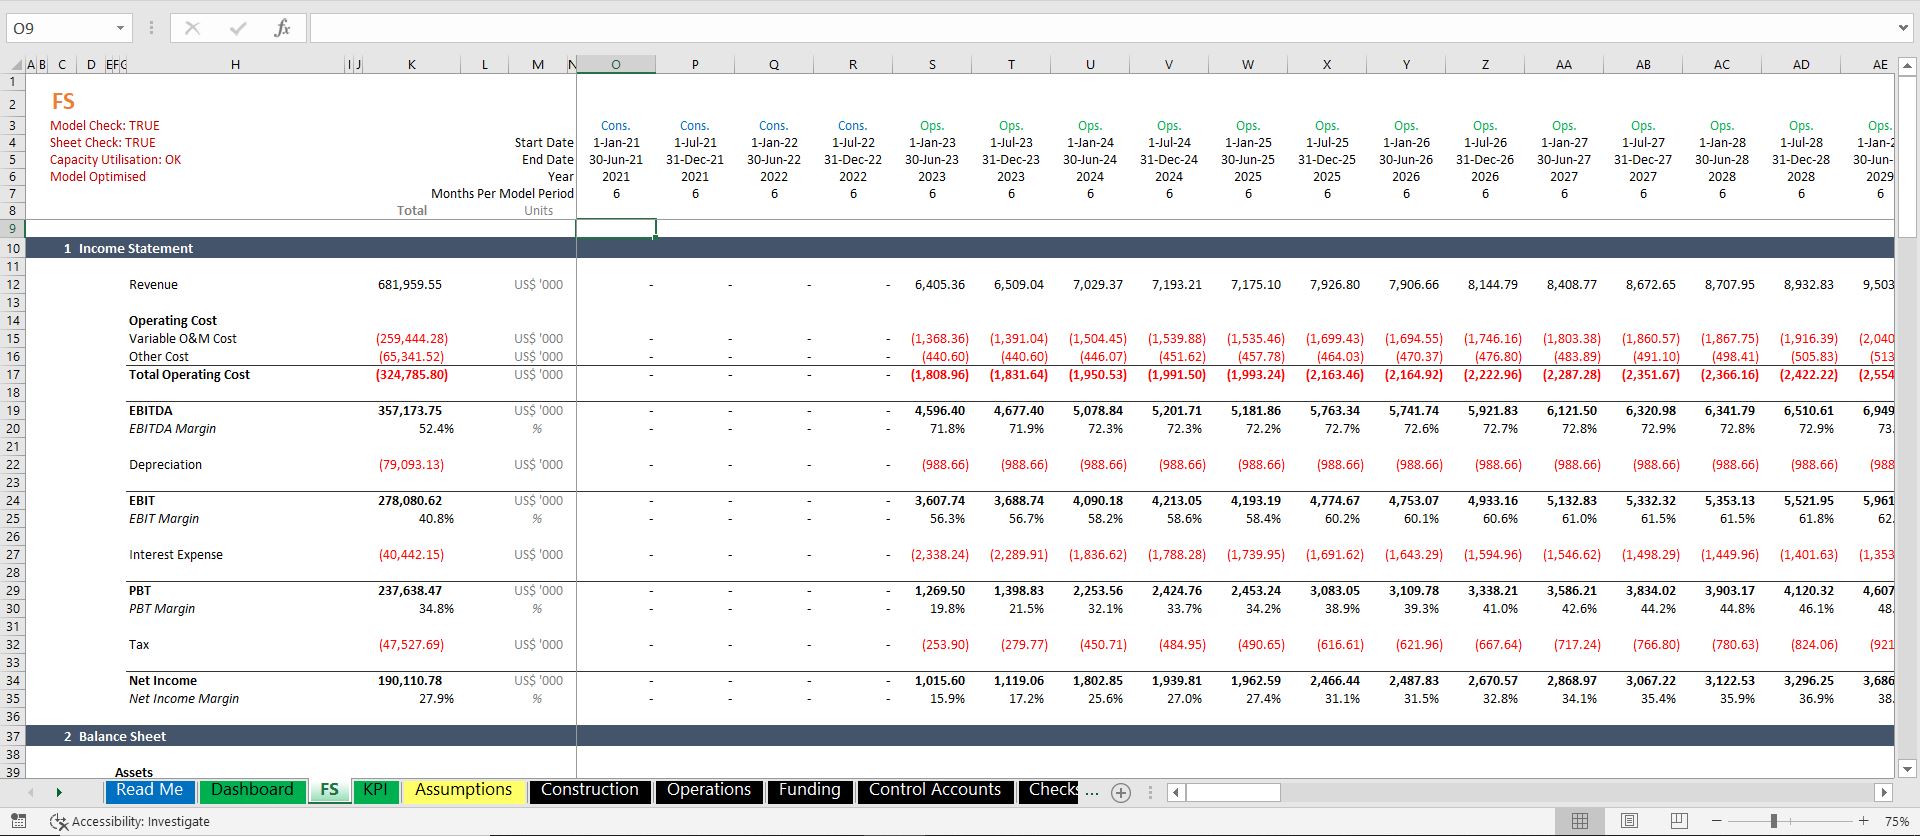The image size is (1920, 836).
Task: Switch to Page Break Preview icon
Action: 1679,821
